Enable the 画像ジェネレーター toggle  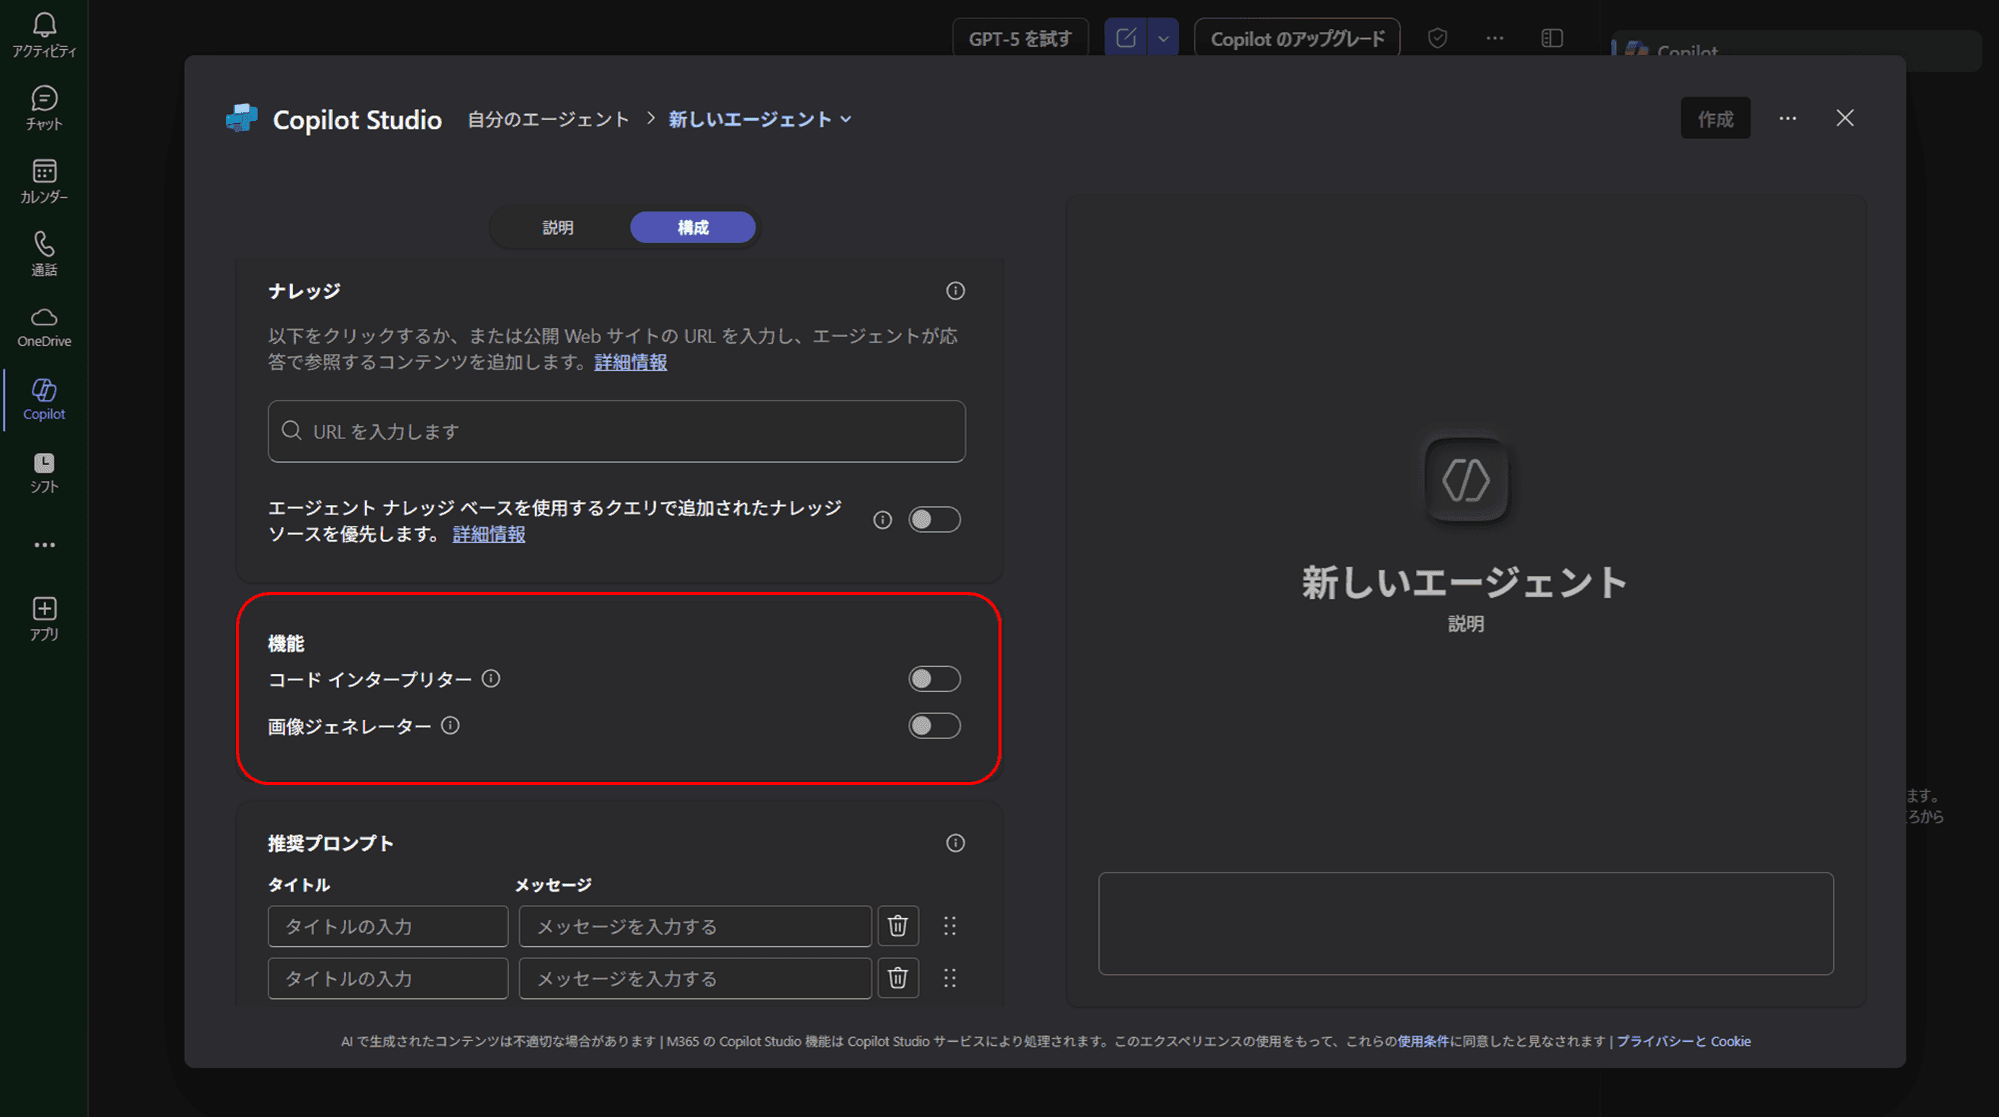coord(934,725)
